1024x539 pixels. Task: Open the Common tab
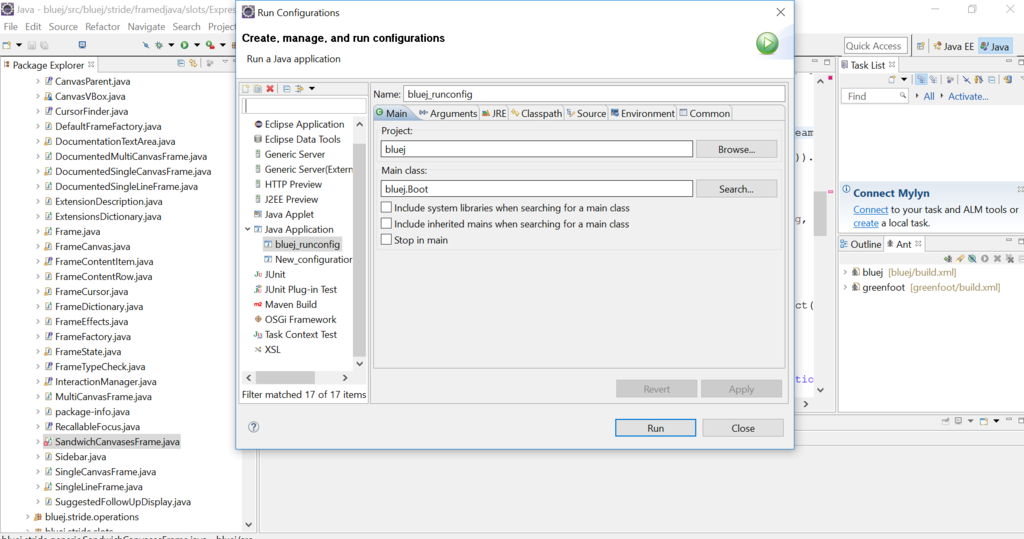point(705,113)
